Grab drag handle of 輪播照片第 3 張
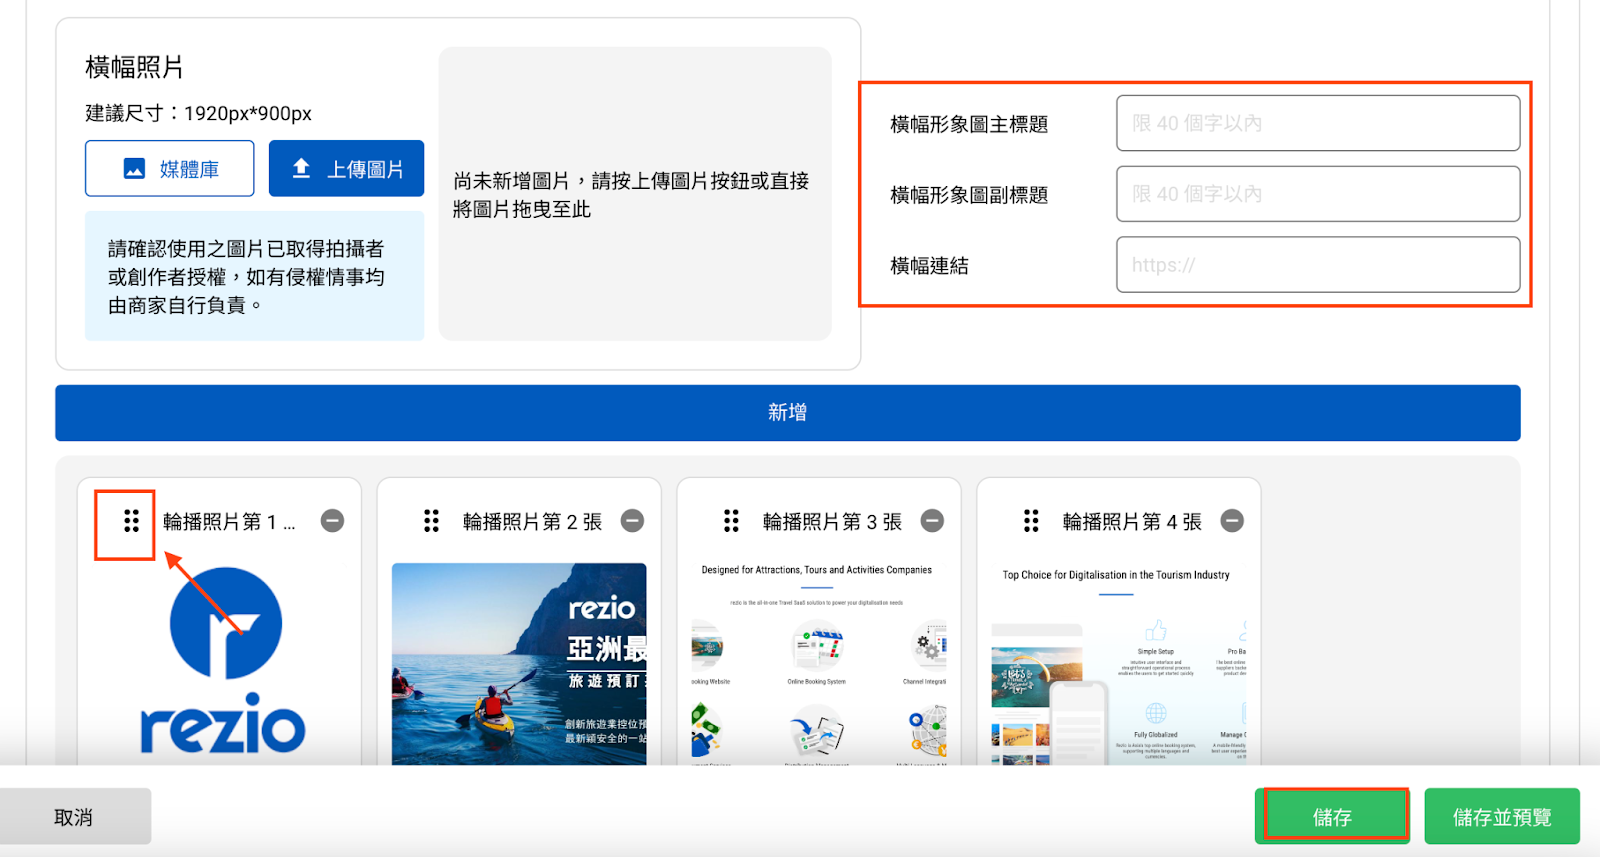The width and height of the screenshot is (1600, 857). (x=731, y=521)
